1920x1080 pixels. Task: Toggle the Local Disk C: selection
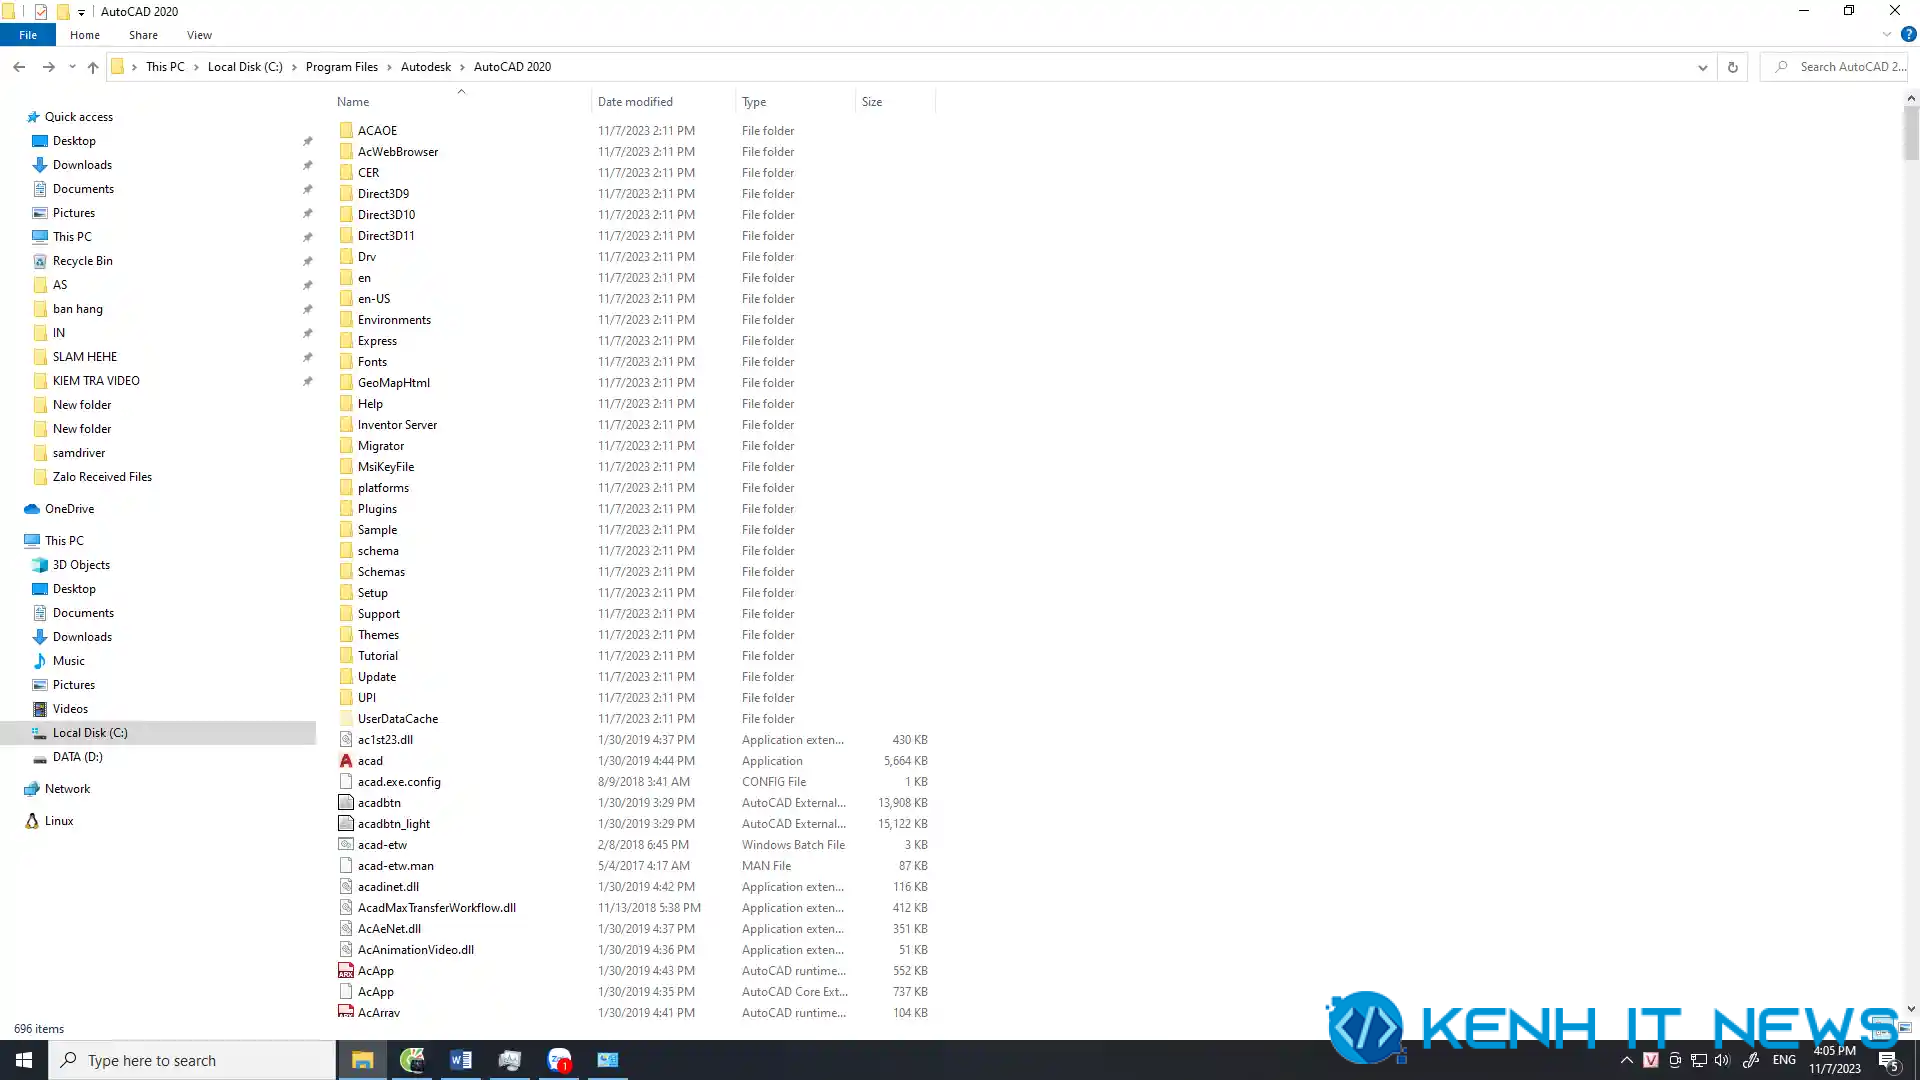coord(90,732)
